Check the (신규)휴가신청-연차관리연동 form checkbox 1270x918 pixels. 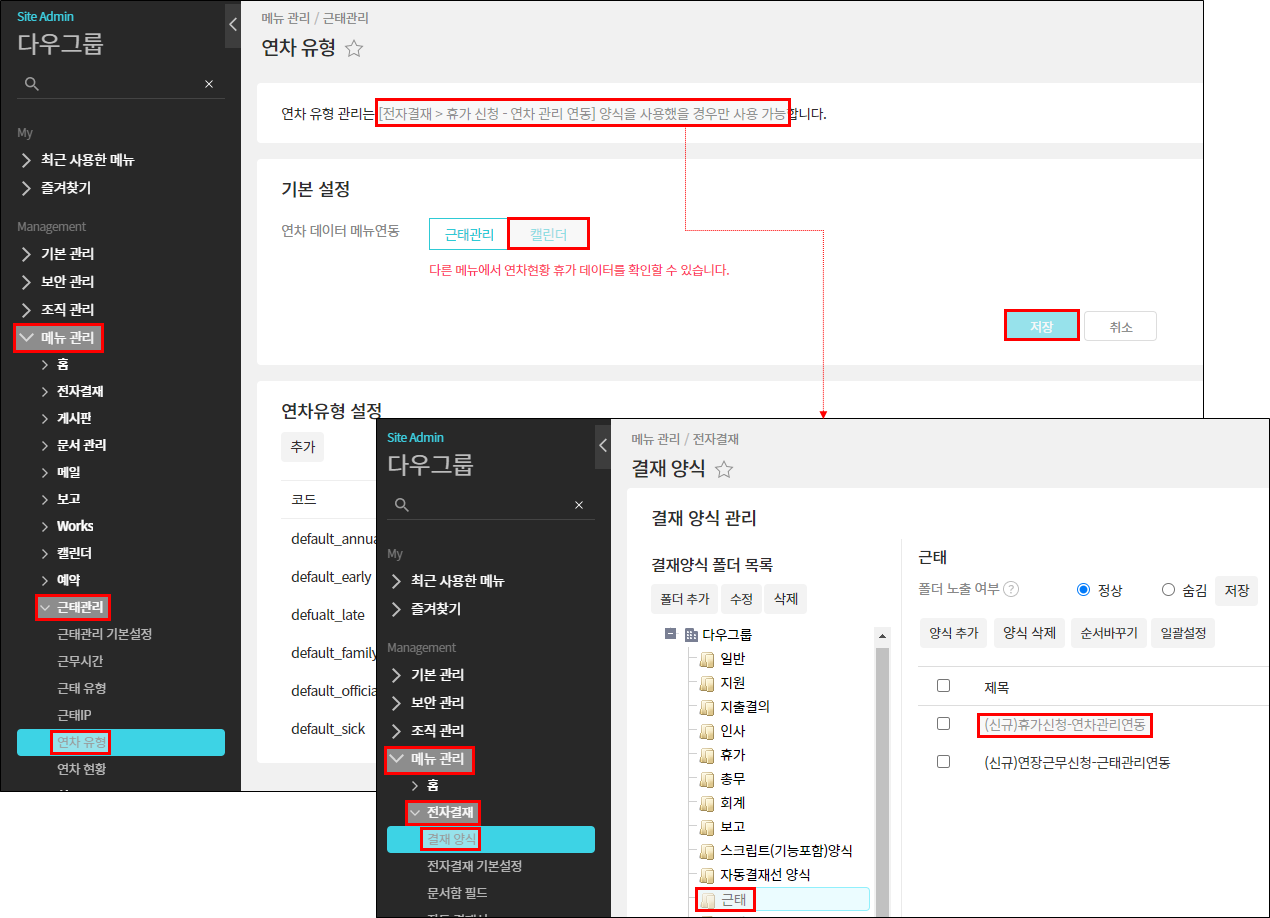(x=943, y=723)
